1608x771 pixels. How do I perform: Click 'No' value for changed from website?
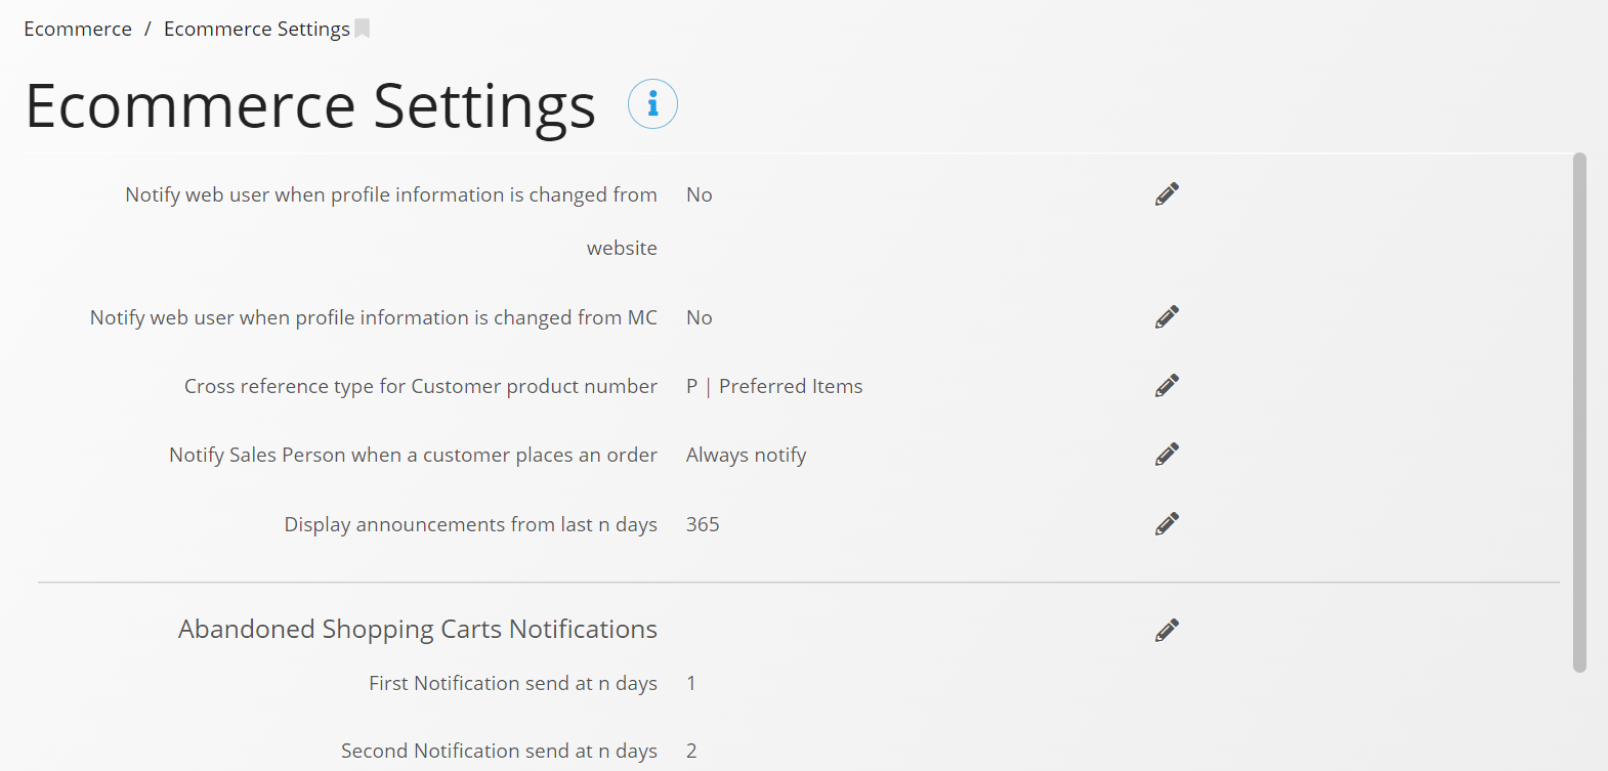699,195
